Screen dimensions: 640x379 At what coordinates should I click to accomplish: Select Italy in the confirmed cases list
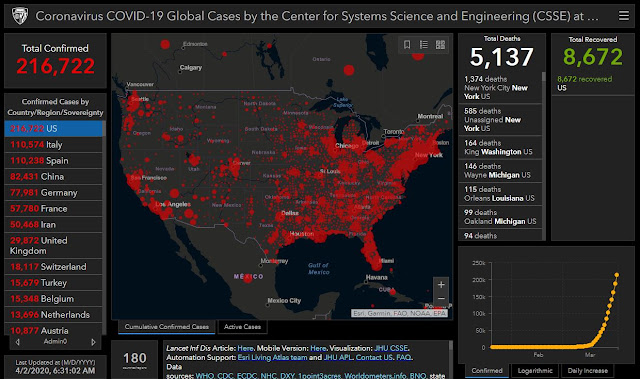(x=53, y=144)
